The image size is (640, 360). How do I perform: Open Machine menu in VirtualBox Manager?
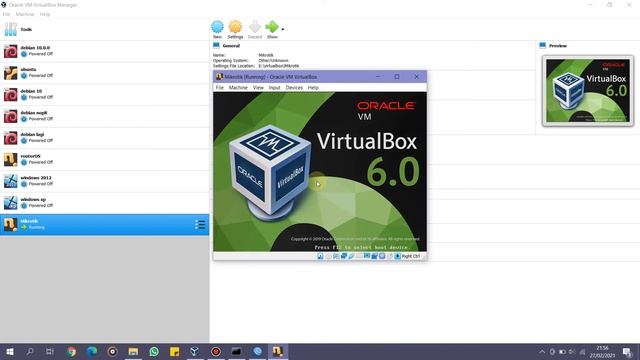25,14
